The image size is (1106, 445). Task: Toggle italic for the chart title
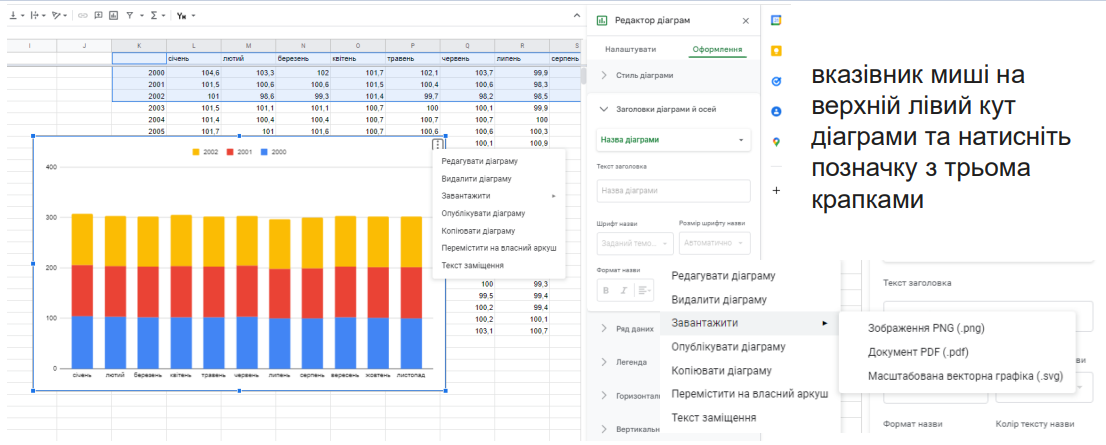click(623, 291)
